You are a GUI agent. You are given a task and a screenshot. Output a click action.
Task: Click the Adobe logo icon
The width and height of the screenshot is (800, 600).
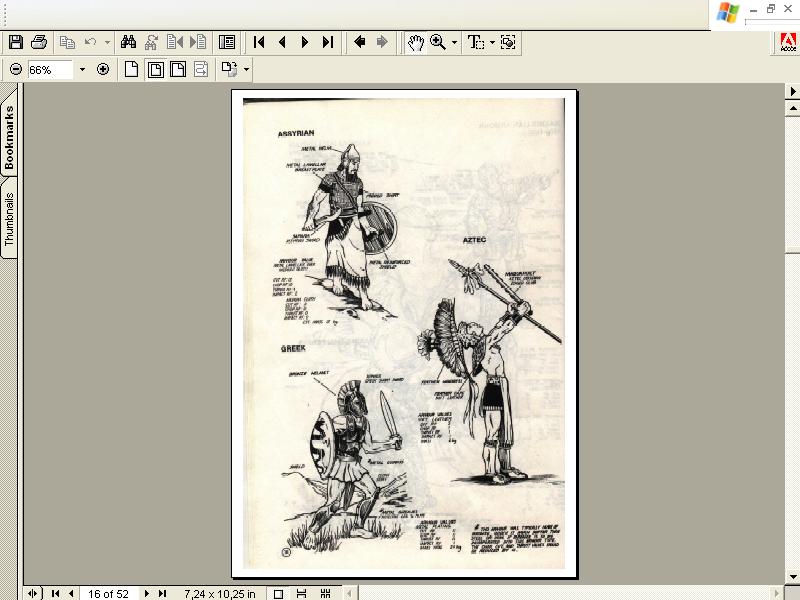tap(788, 42)
